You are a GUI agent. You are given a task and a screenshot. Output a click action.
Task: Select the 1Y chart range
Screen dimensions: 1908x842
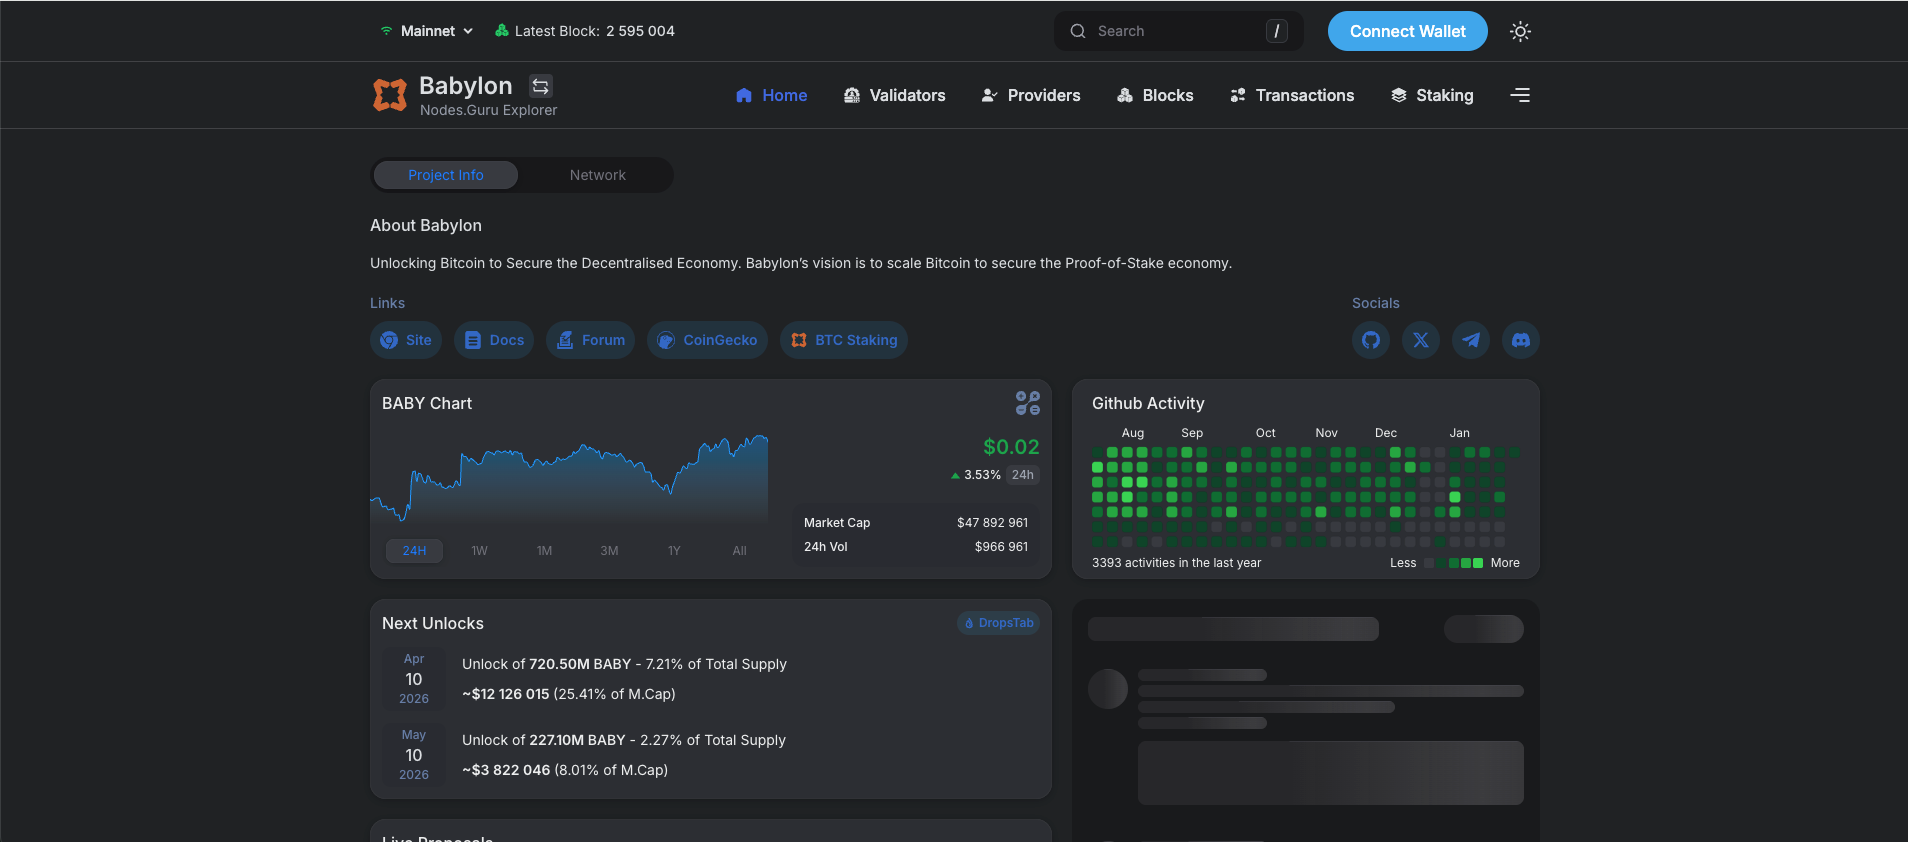674,551
